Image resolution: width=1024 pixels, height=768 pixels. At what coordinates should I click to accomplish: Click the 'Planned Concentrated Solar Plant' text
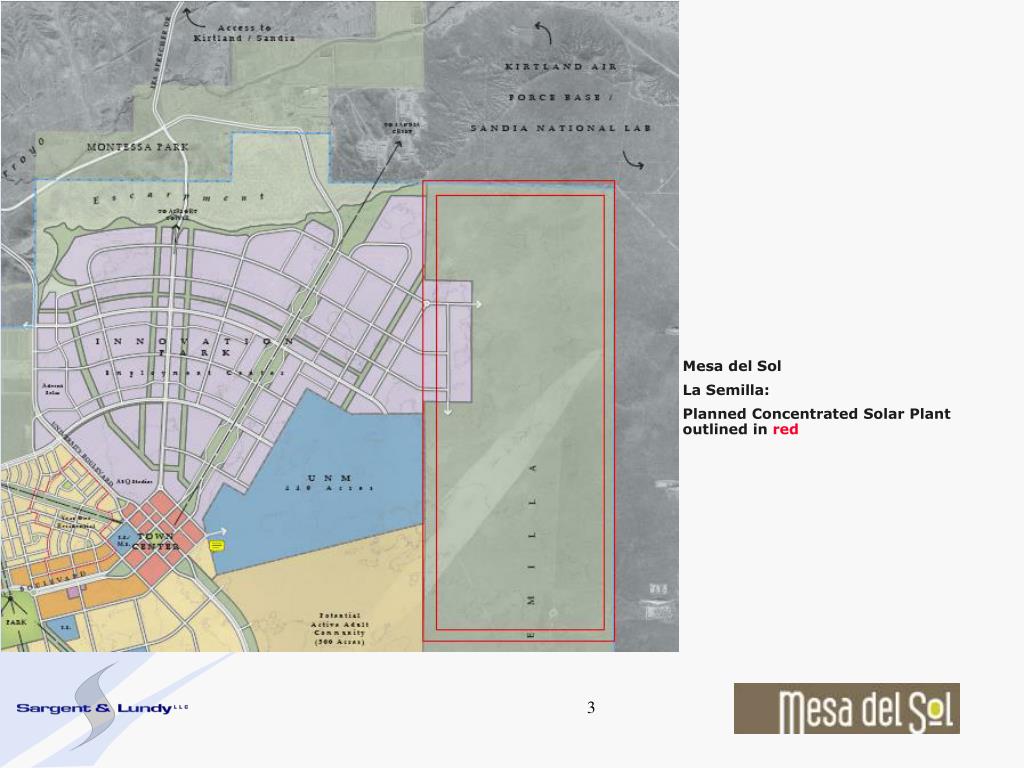816,413
